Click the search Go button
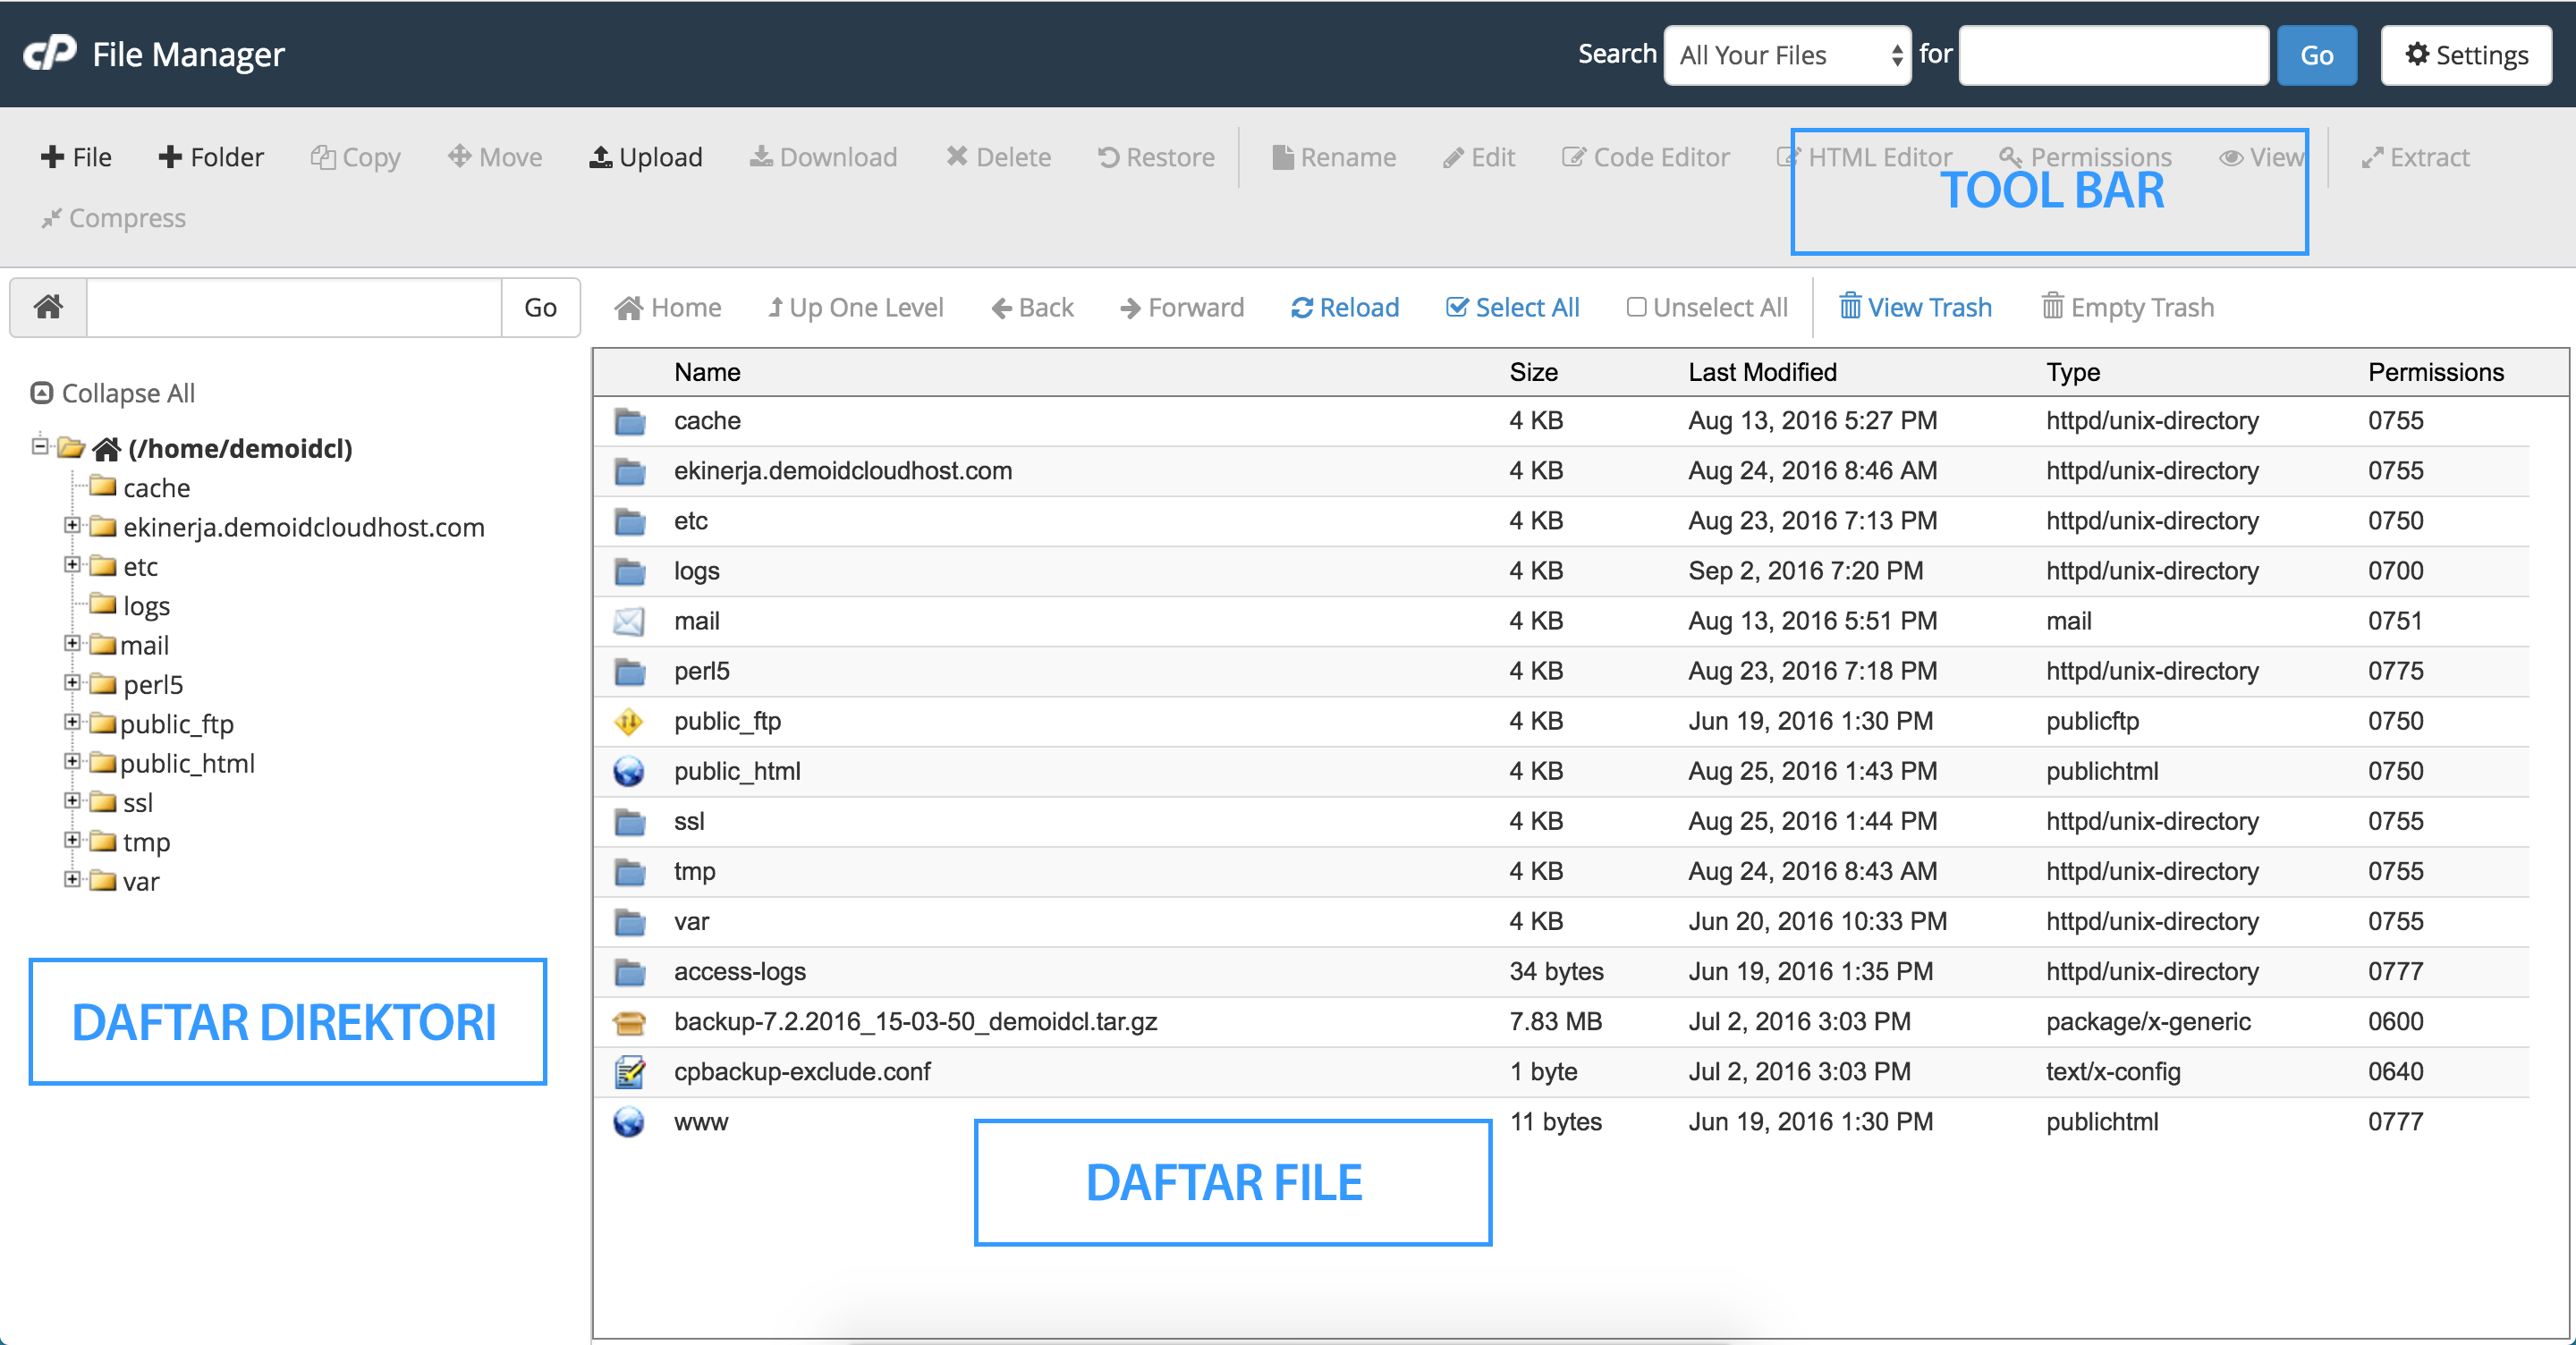This screenshot has height=1345, width=2576. click(2317, 55)
